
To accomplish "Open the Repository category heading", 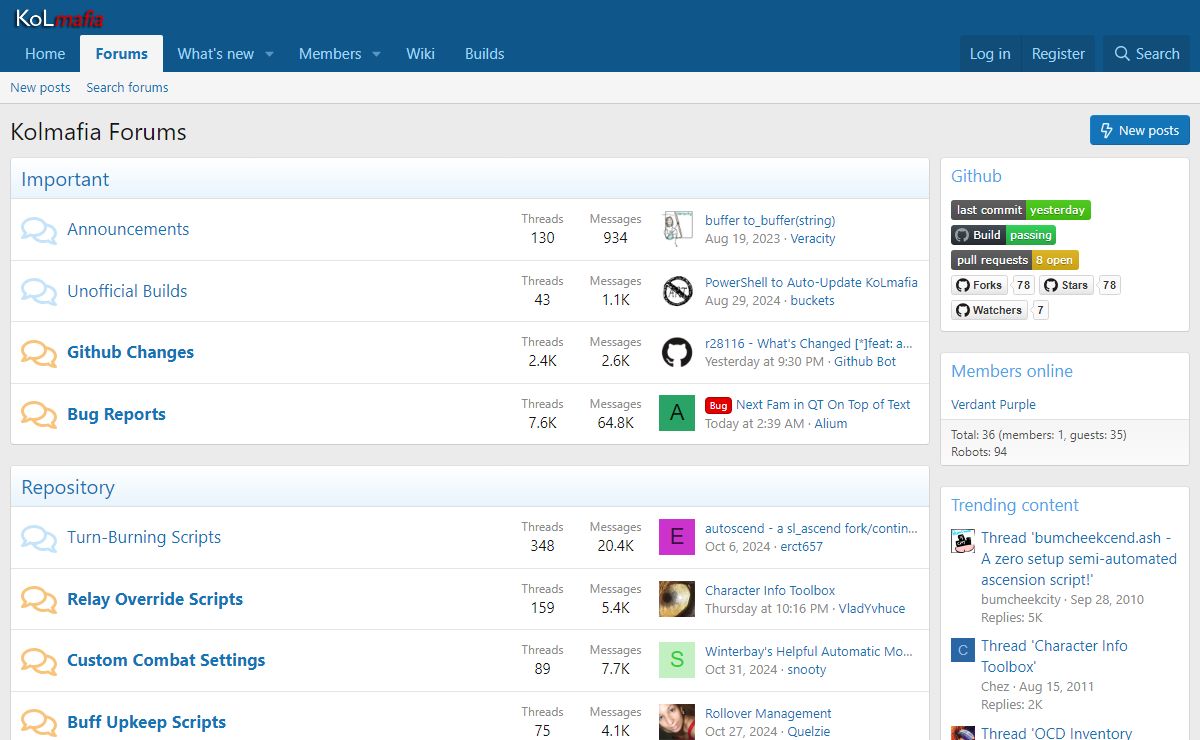I will (x=68, y=488).
